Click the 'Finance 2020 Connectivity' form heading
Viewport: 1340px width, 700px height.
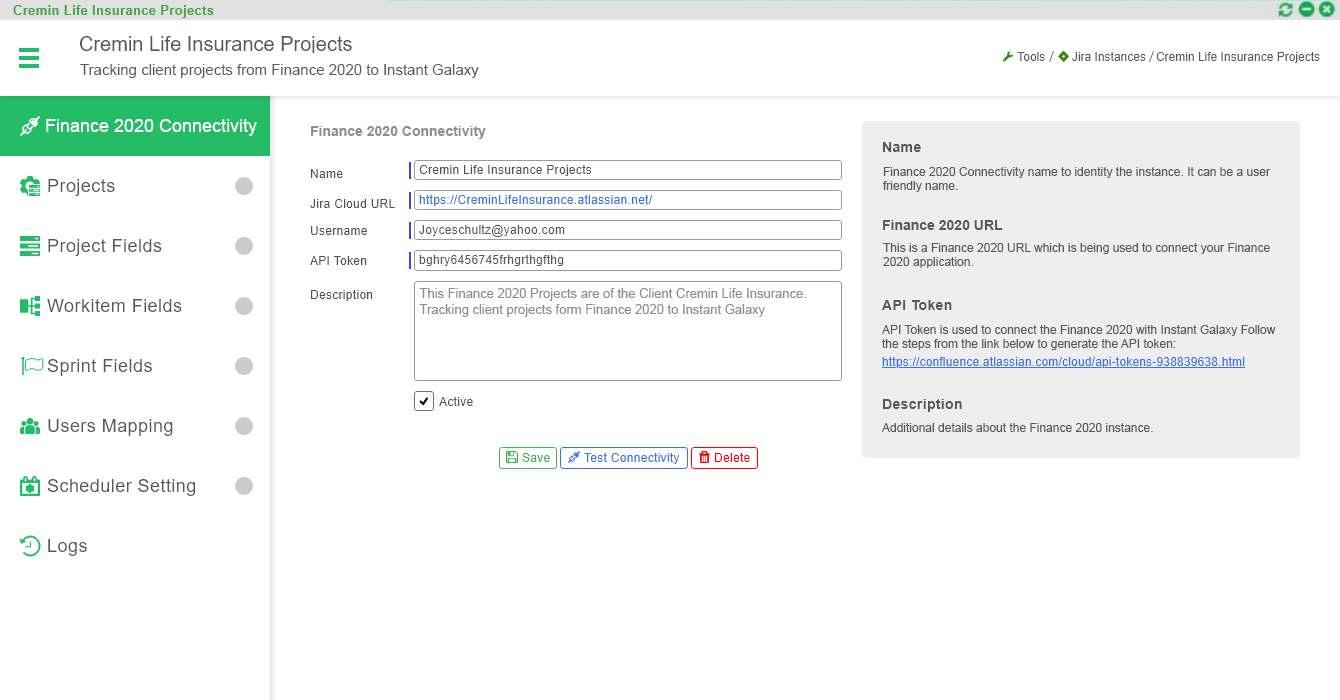coord(398,131)
